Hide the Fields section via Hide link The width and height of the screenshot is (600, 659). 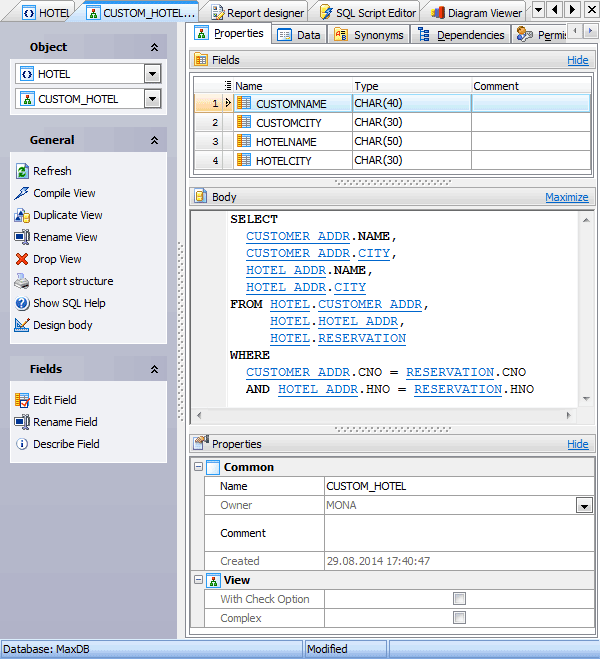(577, 60)
